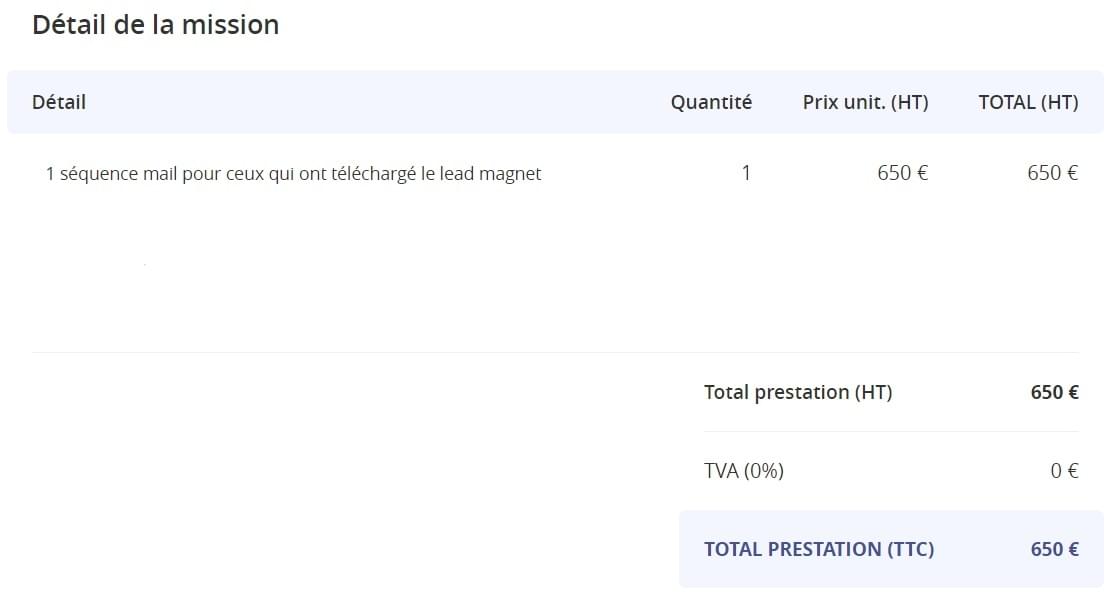Click the 'TOTAL (HT)' column header
The image size is (1120, 612).
(1028, 102)
